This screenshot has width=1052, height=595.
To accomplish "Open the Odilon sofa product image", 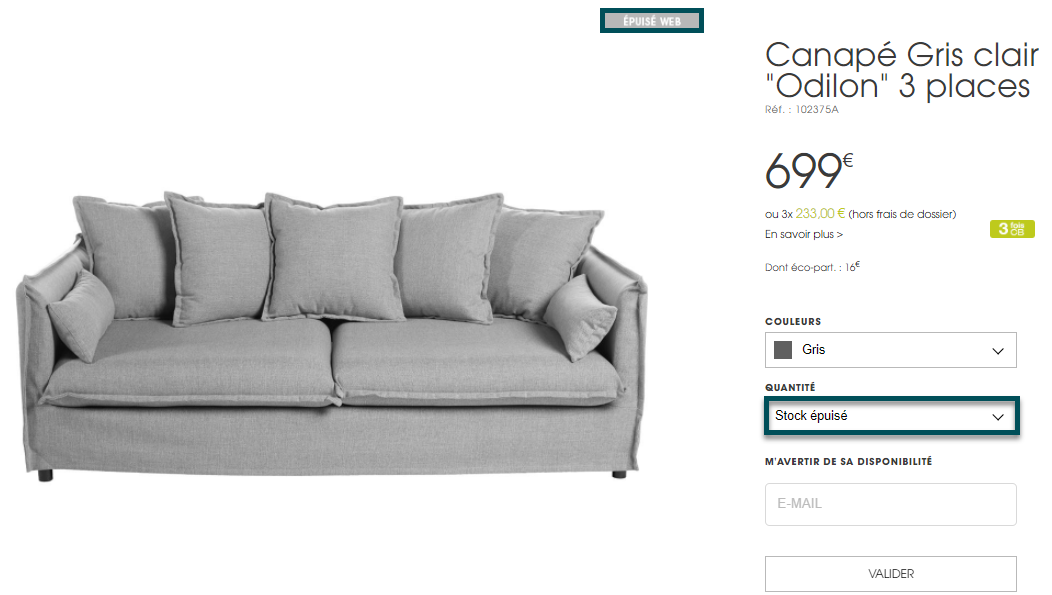I will coord(333,335).
